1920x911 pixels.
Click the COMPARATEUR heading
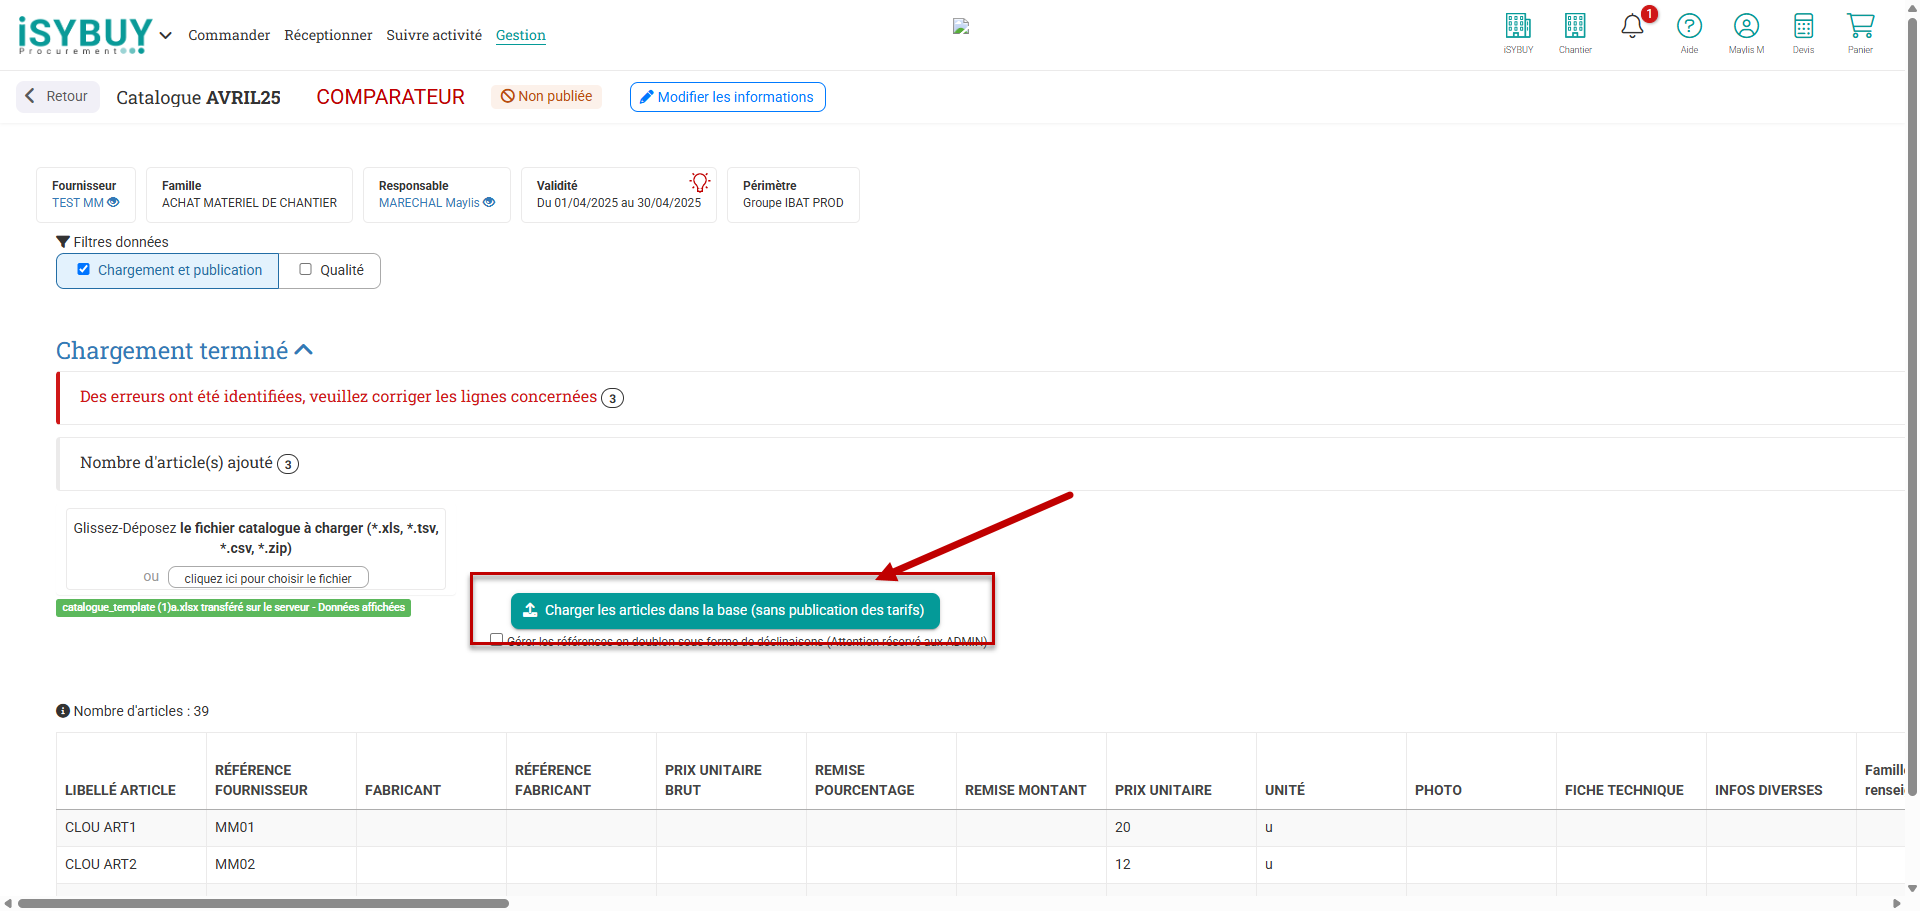click(x=390, y=97)
